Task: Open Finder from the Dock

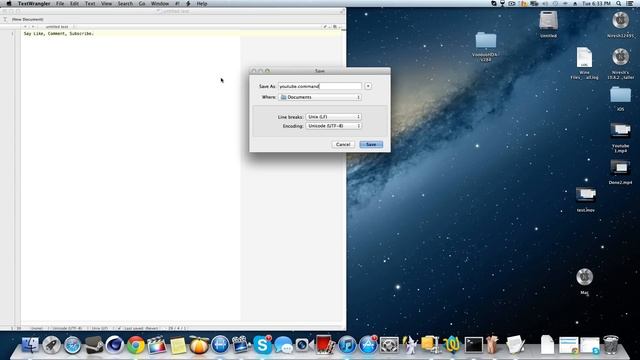Action: (x=30, y=345)
